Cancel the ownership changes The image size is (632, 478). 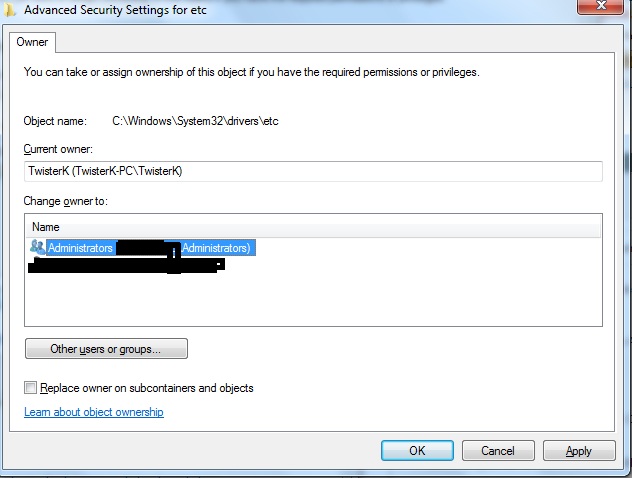[x=497, y=451]
